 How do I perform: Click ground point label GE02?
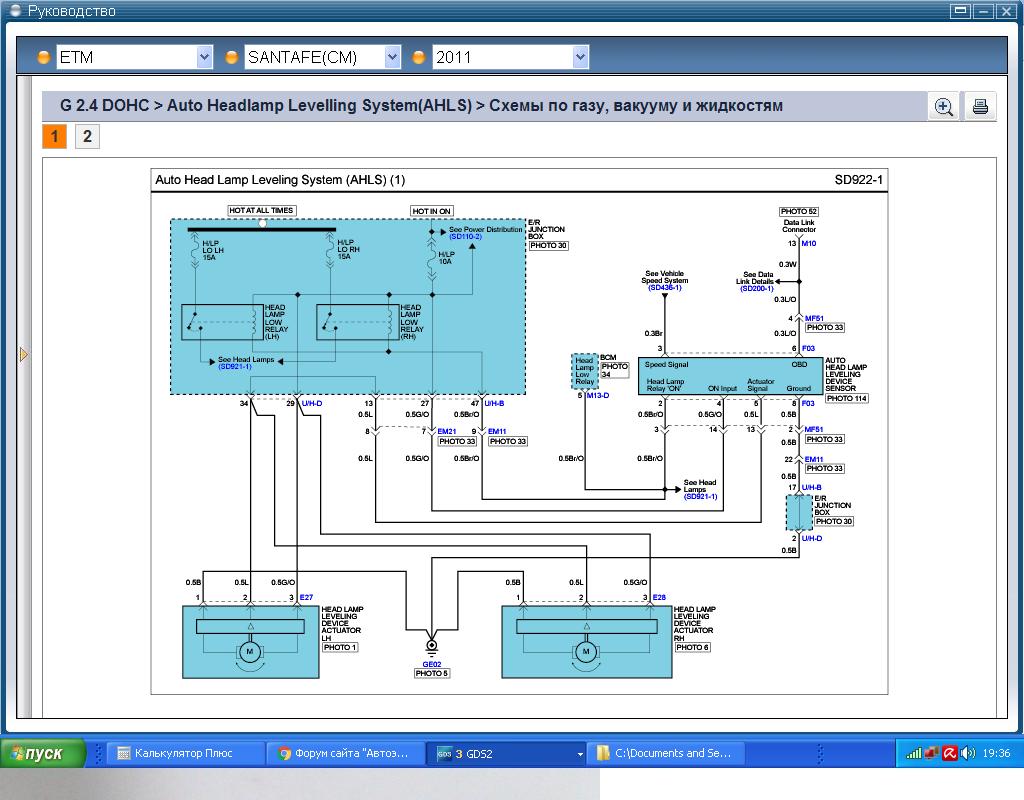click(431, 664)
